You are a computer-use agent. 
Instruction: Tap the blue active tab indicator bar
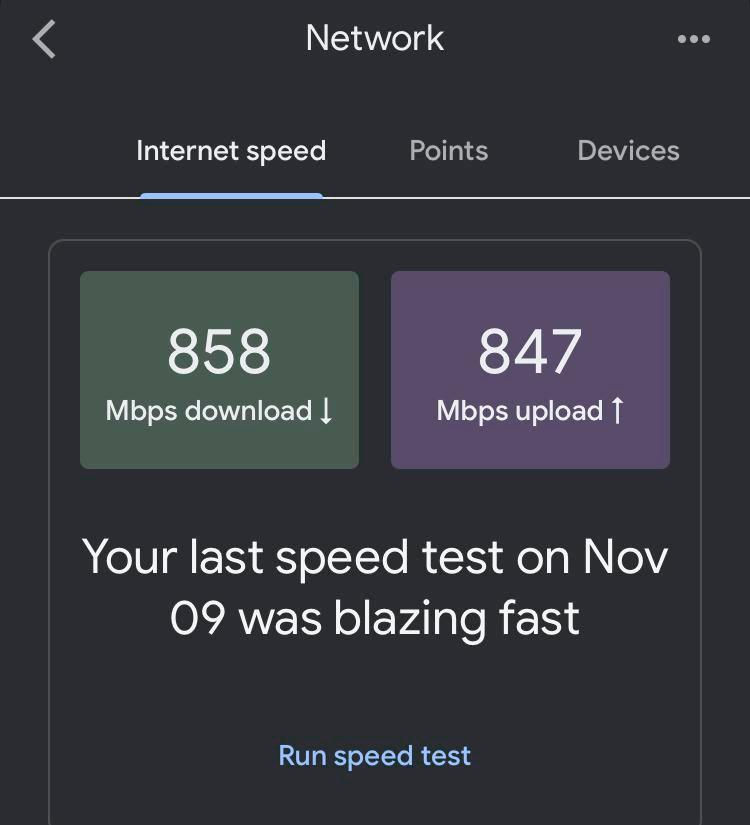(232, 196)
